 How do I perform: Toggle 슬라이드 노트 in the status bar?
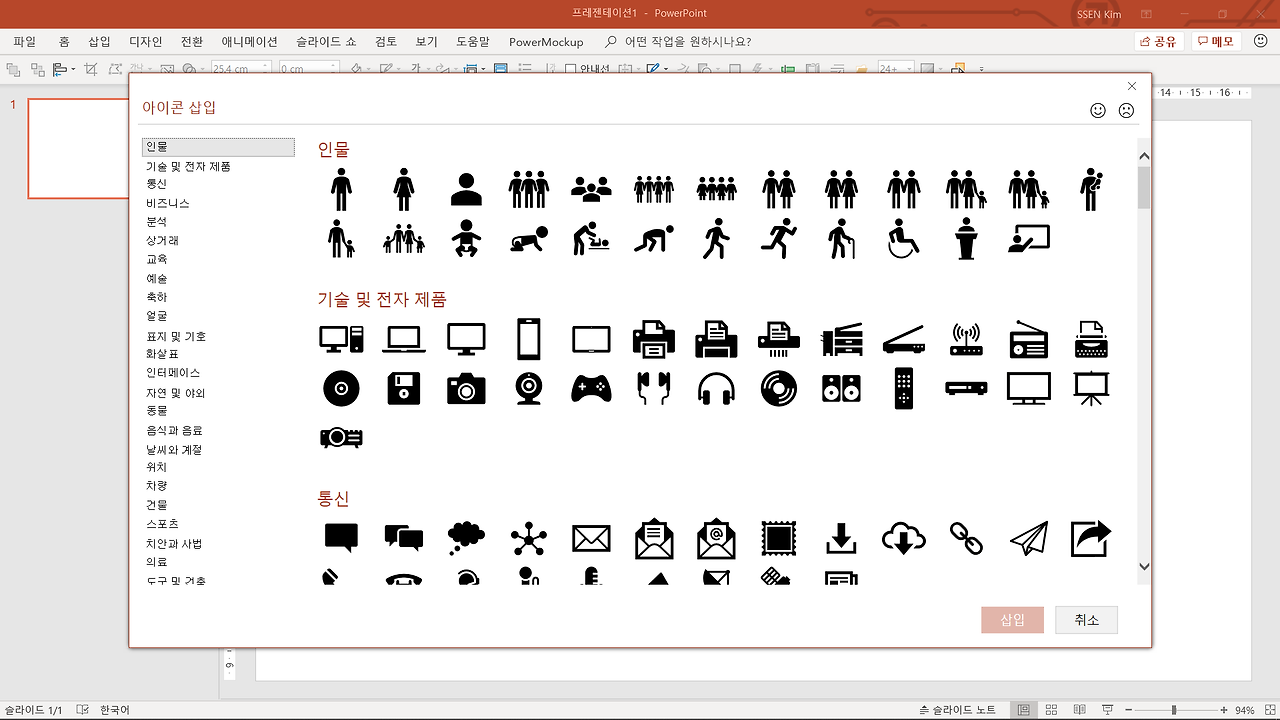tap(957, 710)
